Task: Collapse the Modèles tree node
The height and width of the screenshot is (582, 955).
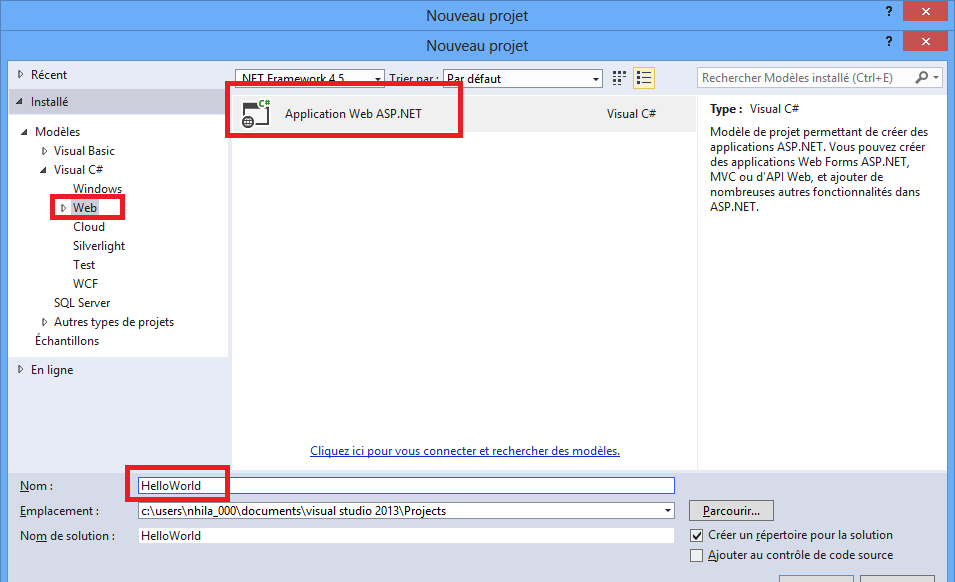Action: 24,131
